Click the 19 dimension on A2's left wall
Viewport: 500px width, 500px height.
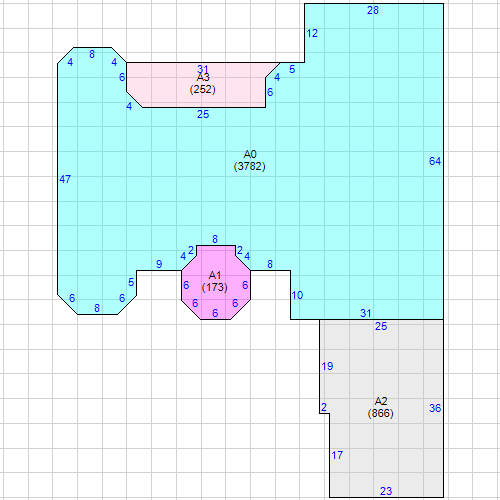coord(327,366)
